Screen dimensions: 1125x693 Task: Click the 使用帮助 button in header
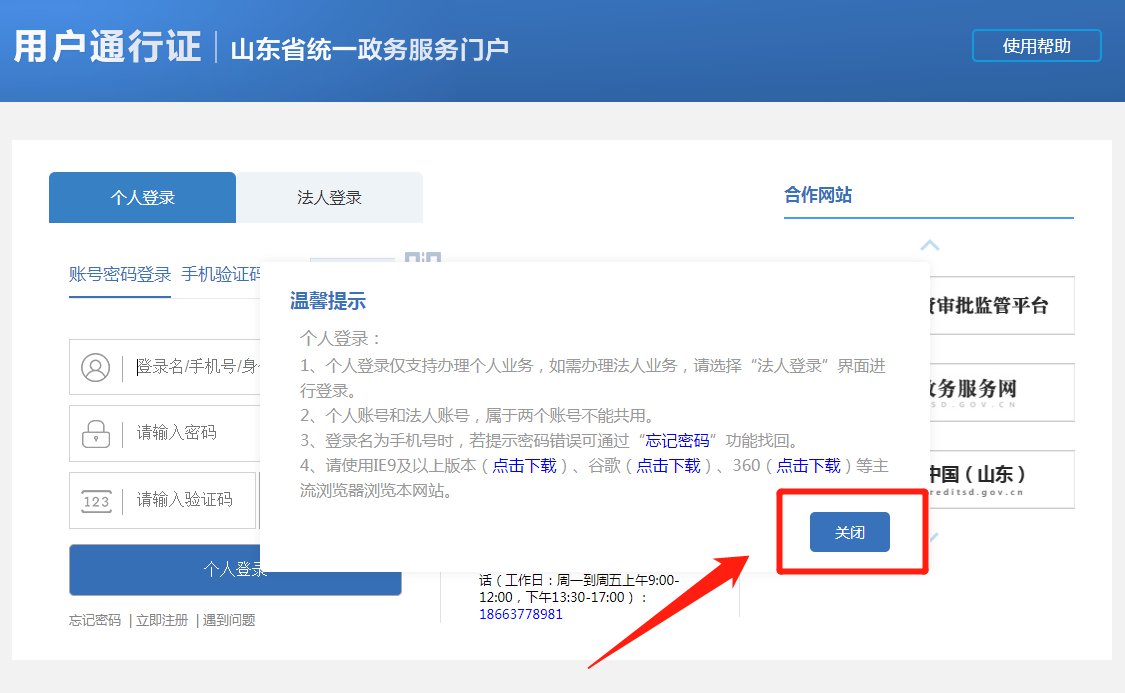(1036, 46)
